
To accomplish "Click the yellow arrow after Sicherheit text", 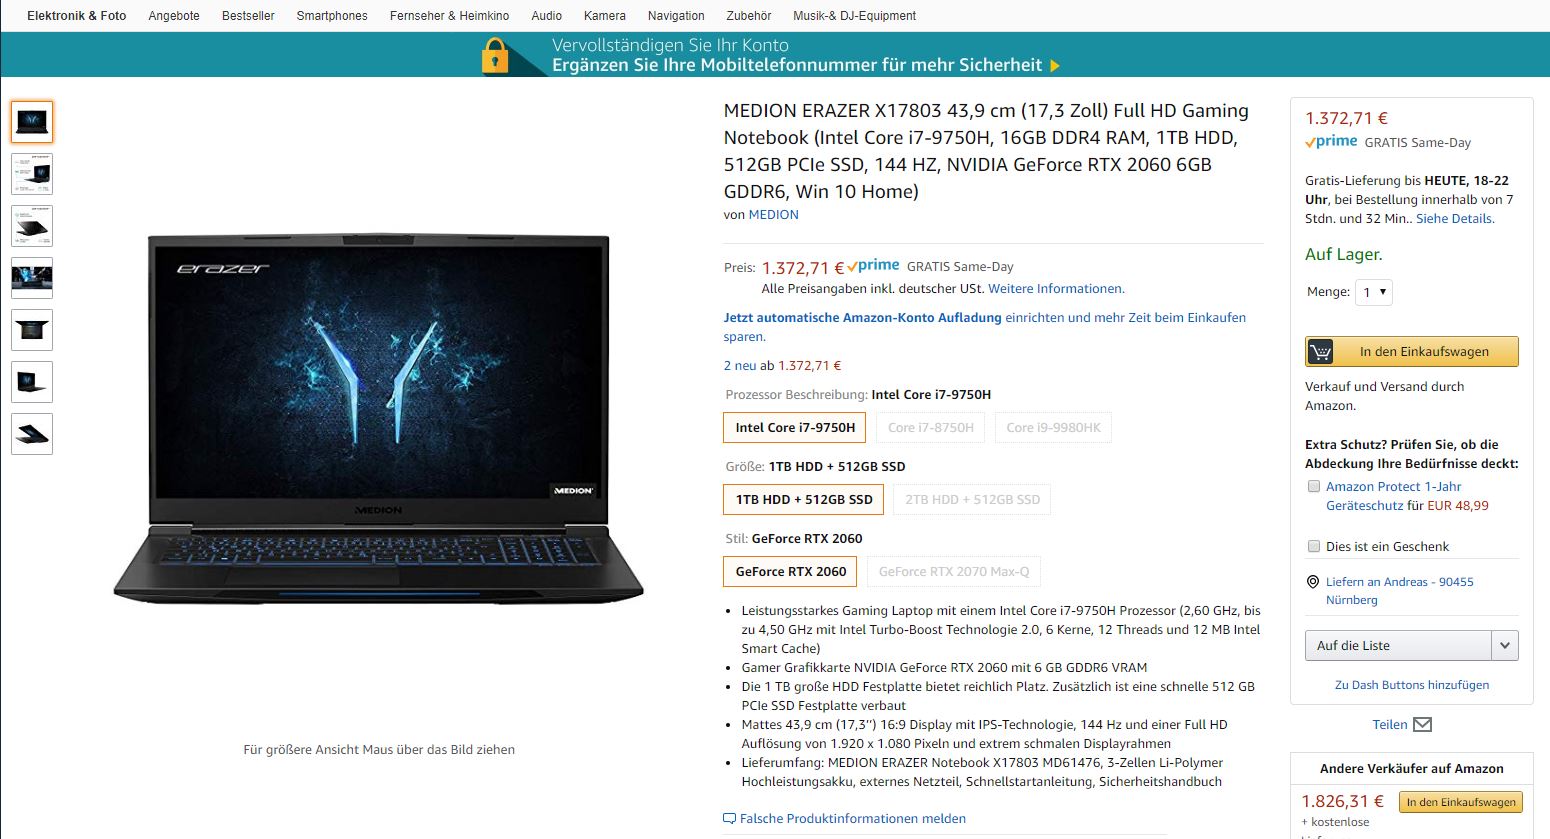I will [x=1054, y=66].
